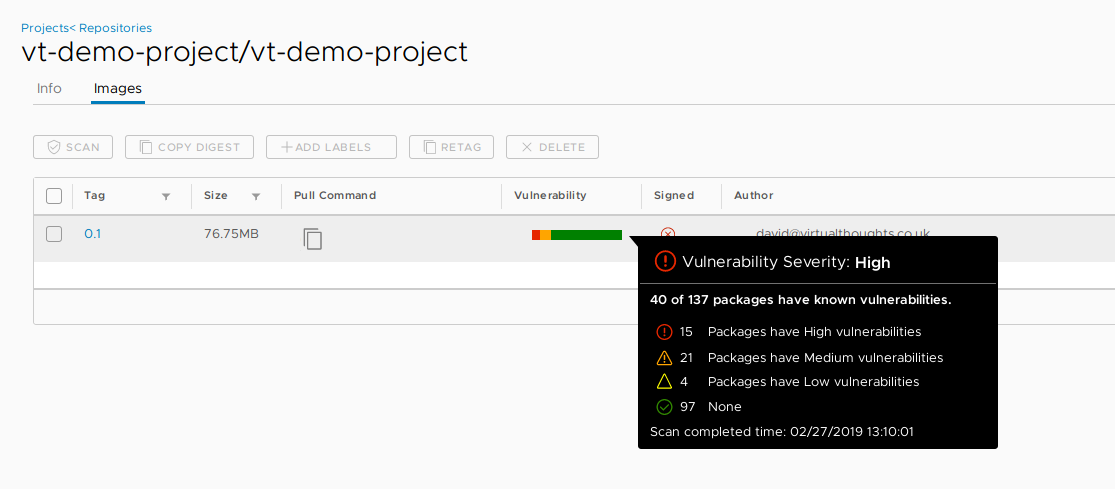
Task: Switch to the Info tab
Action: (49, 89)
